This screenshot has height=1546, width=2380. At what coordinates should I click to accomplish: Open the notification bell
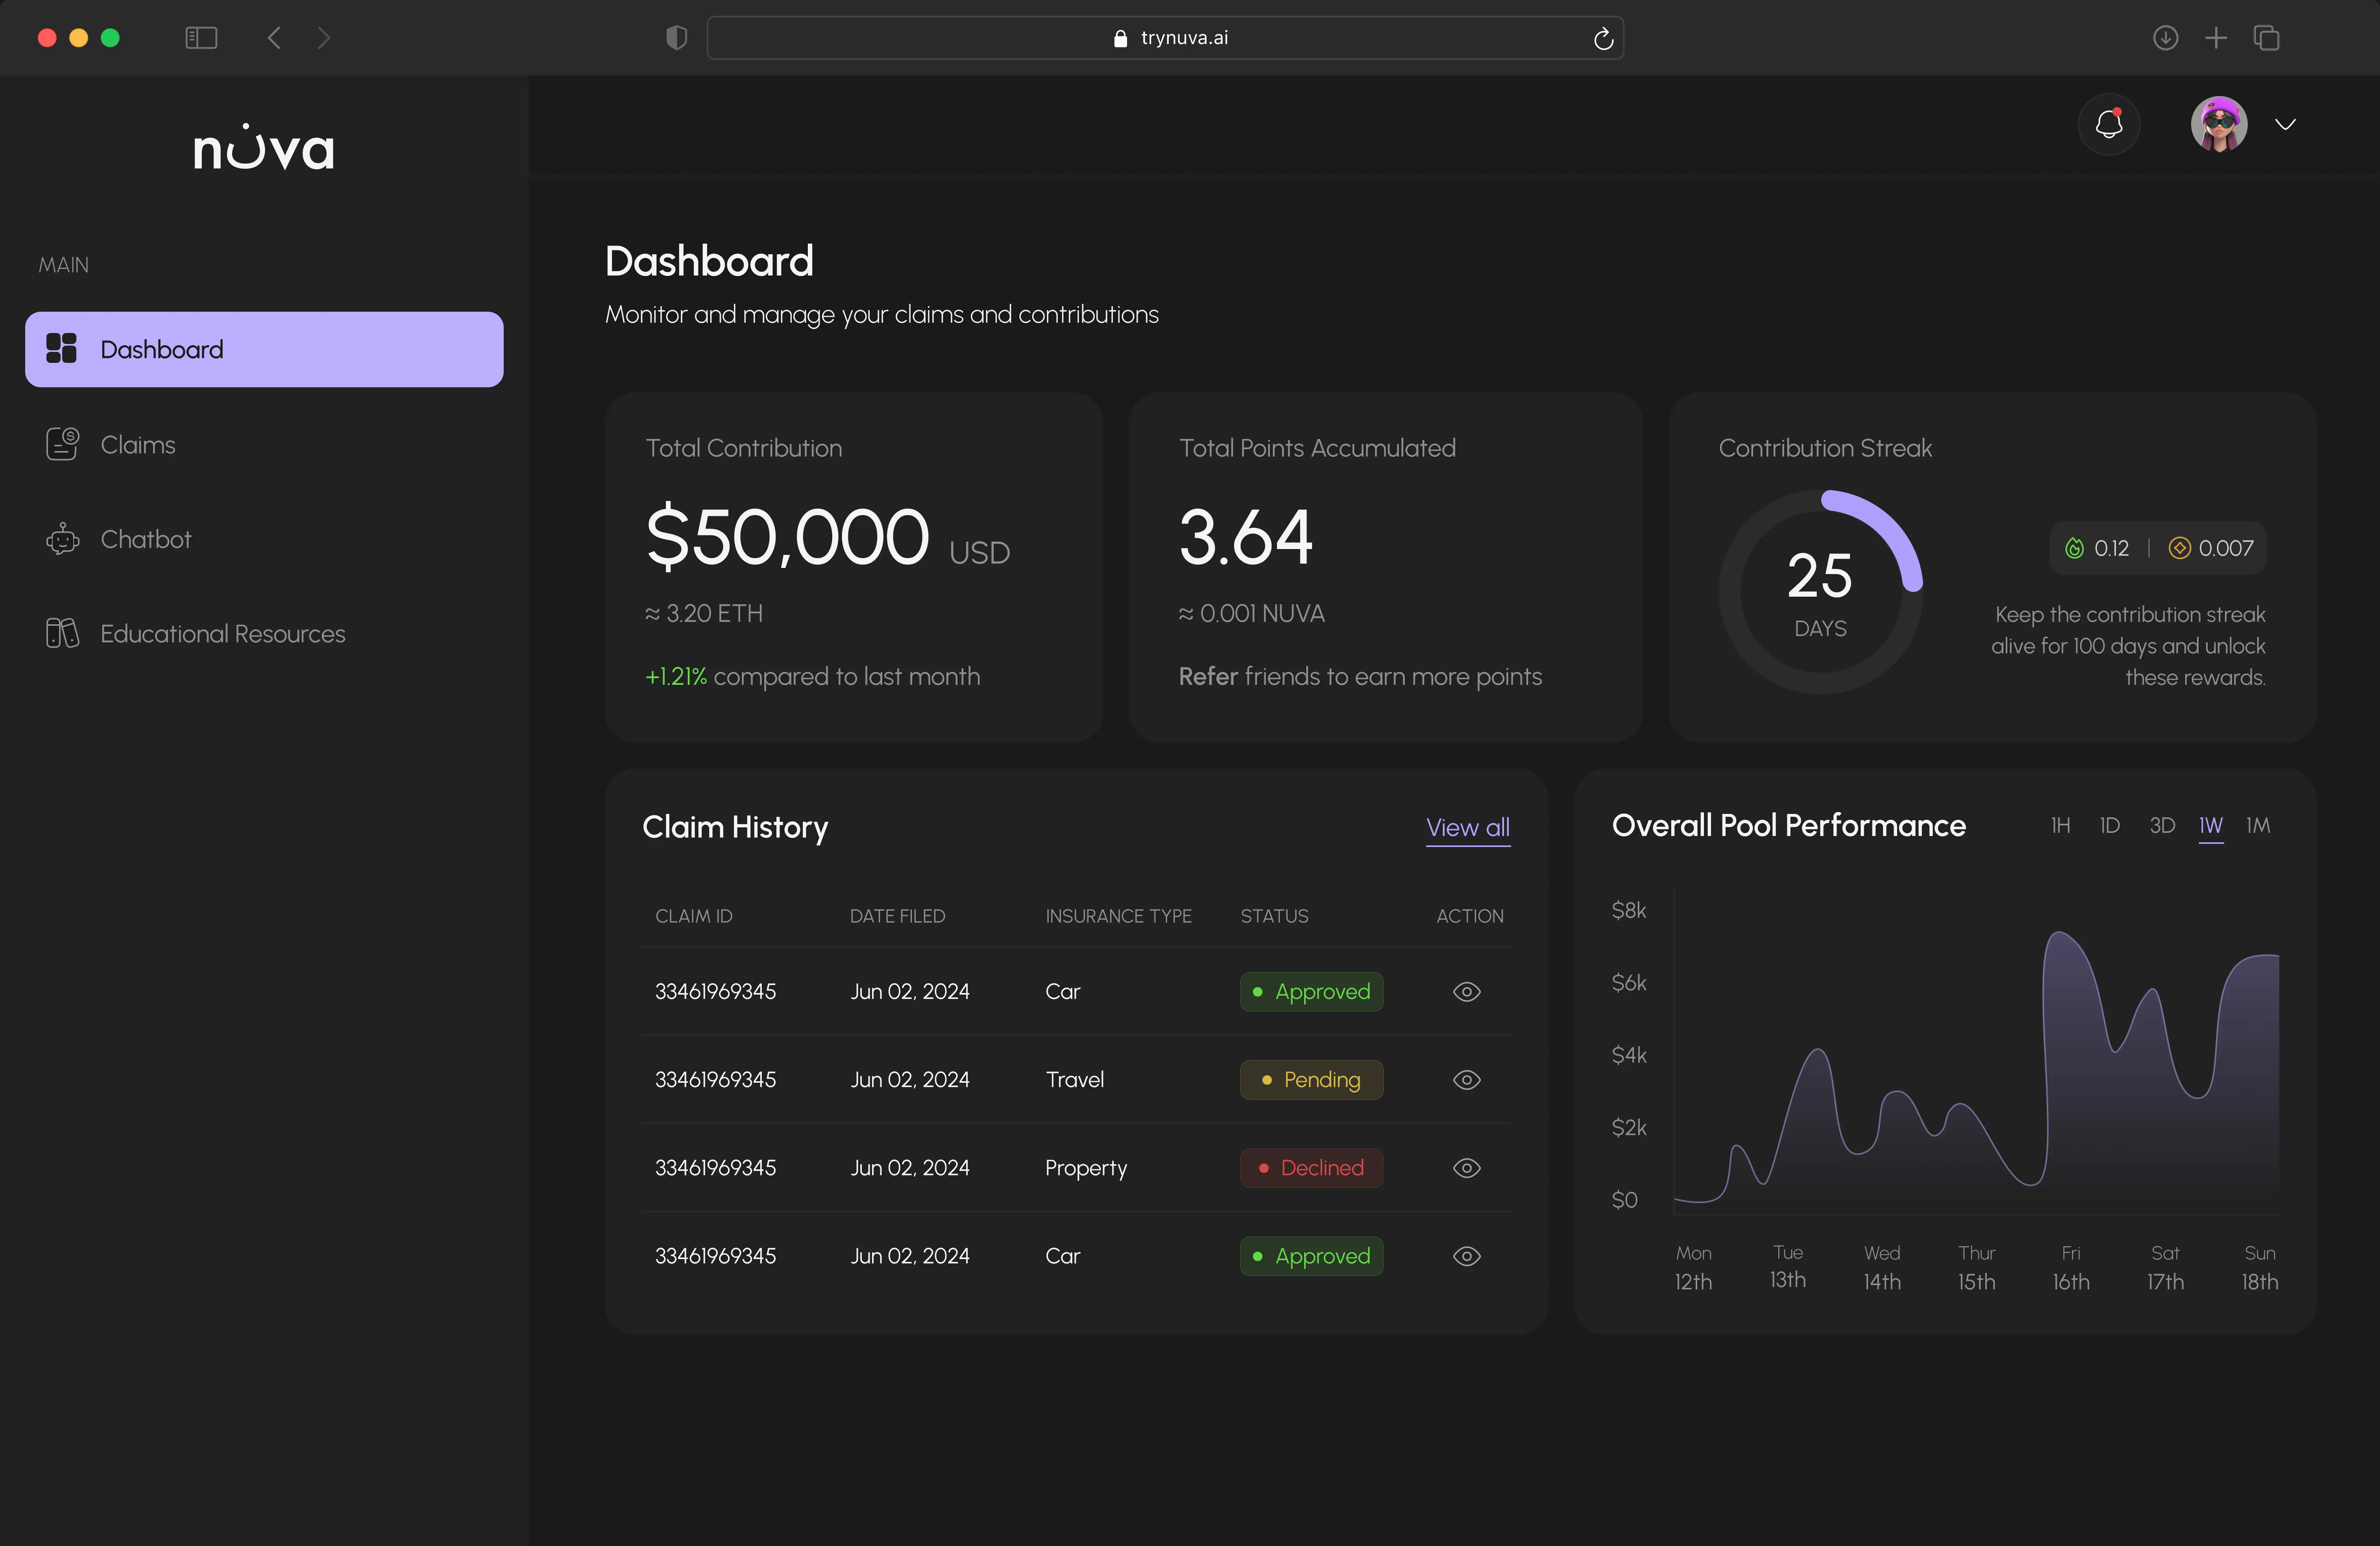tap(2109, 124)
